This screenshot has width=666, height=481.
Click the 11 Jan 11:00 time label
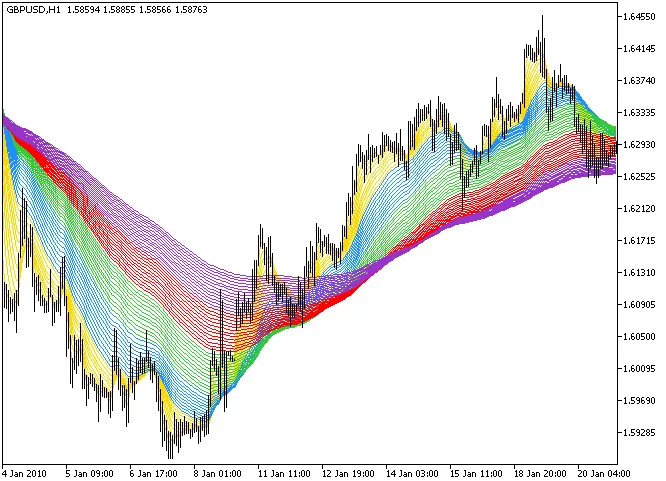283,471
